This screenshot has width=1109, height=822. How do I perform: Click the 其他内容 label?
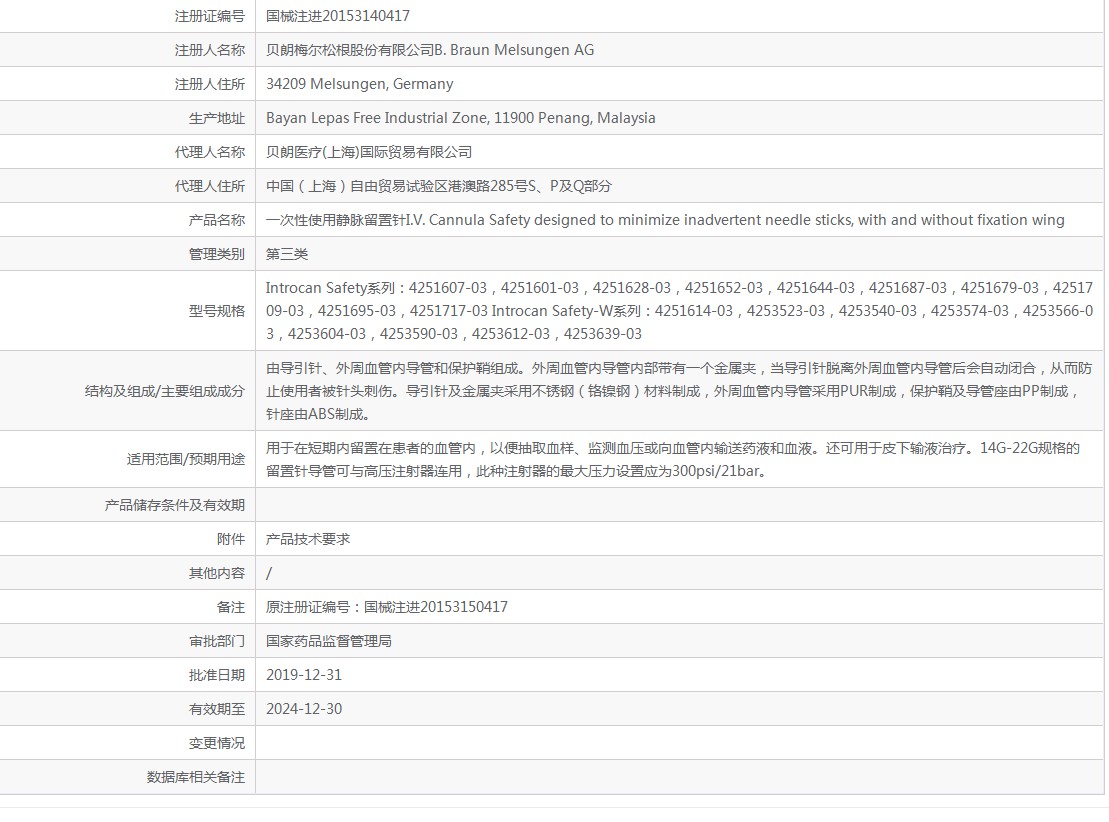(216, 572)
